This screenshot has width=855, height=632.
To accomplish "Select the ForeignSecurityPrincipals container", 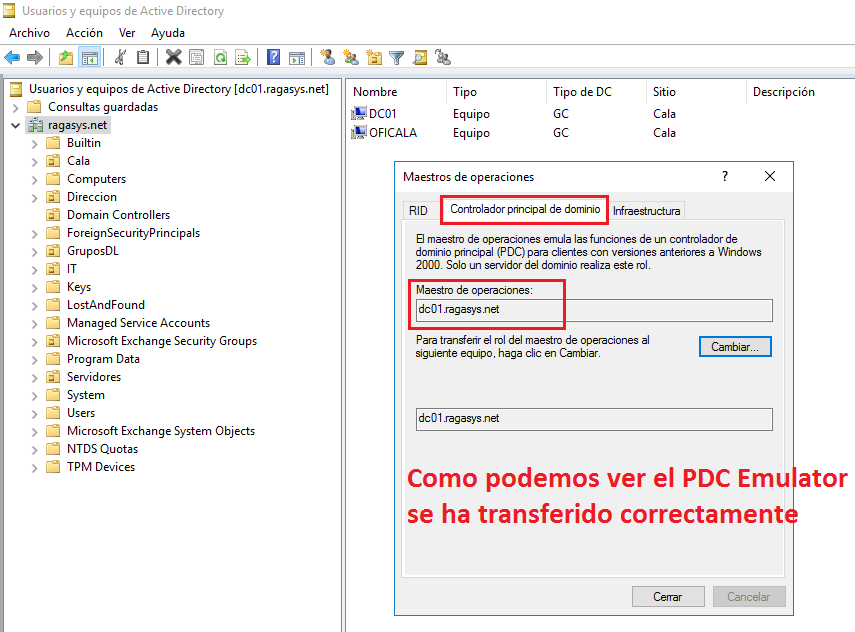I will click(133, 233).
